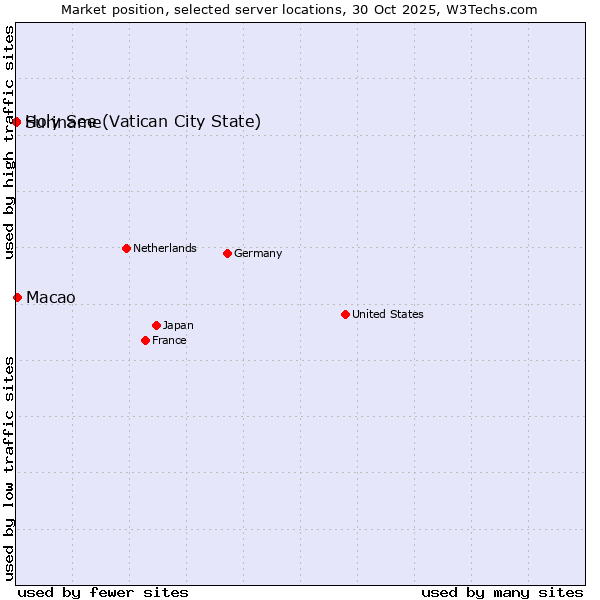Select the Netherlands red data point
This screenshot has height=600, width=600.
(x=126, y=248)
